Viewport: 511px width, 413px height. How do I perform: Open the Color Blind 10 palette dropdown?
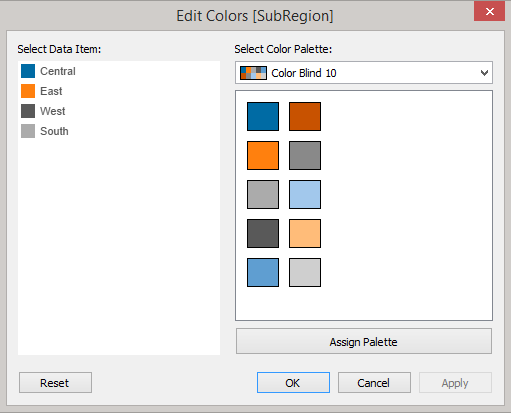[x=364, y=72]
